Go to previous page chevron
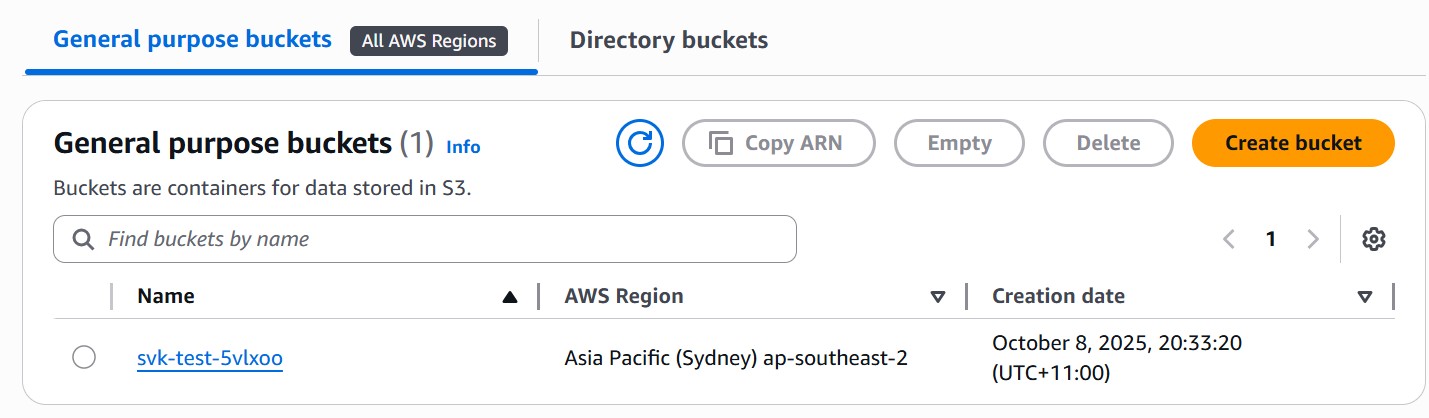Screen dimensions: 1429x418 [1229, 239]
